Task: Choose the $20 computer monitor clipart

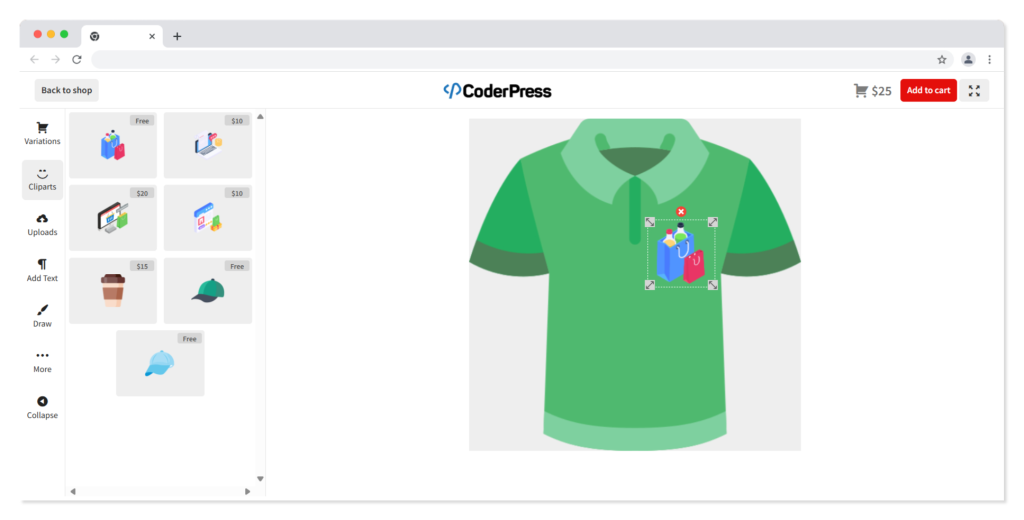Action: [113, 217]
